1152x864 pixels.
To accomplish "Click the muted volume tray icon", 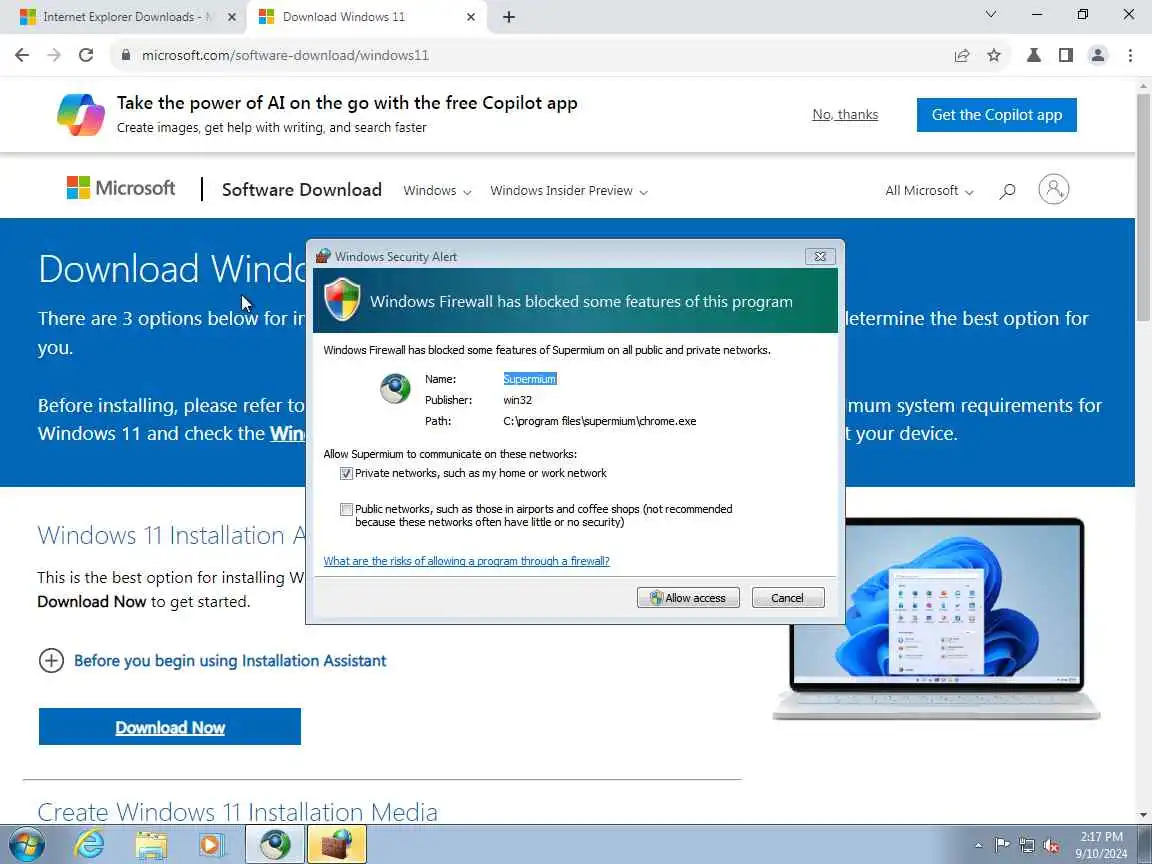I will pyautogui.click(x=1051, y=845).
